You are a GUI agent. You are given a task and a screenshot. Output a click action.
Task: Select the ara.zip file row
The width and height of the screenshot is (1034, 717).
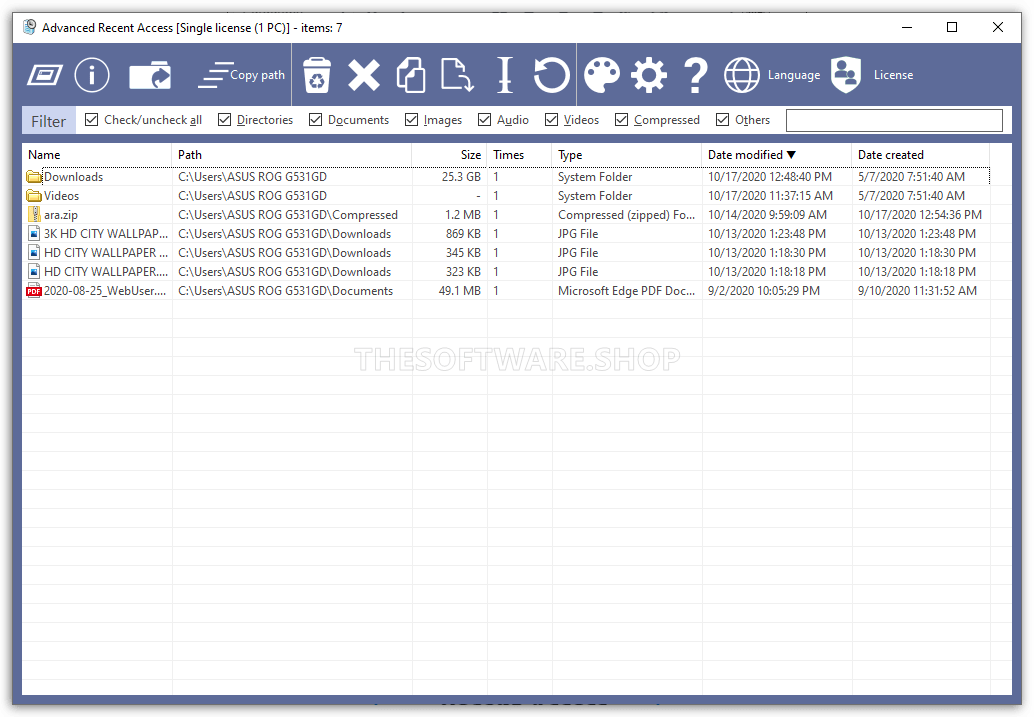pyautogui.click(x=506, y=215)
